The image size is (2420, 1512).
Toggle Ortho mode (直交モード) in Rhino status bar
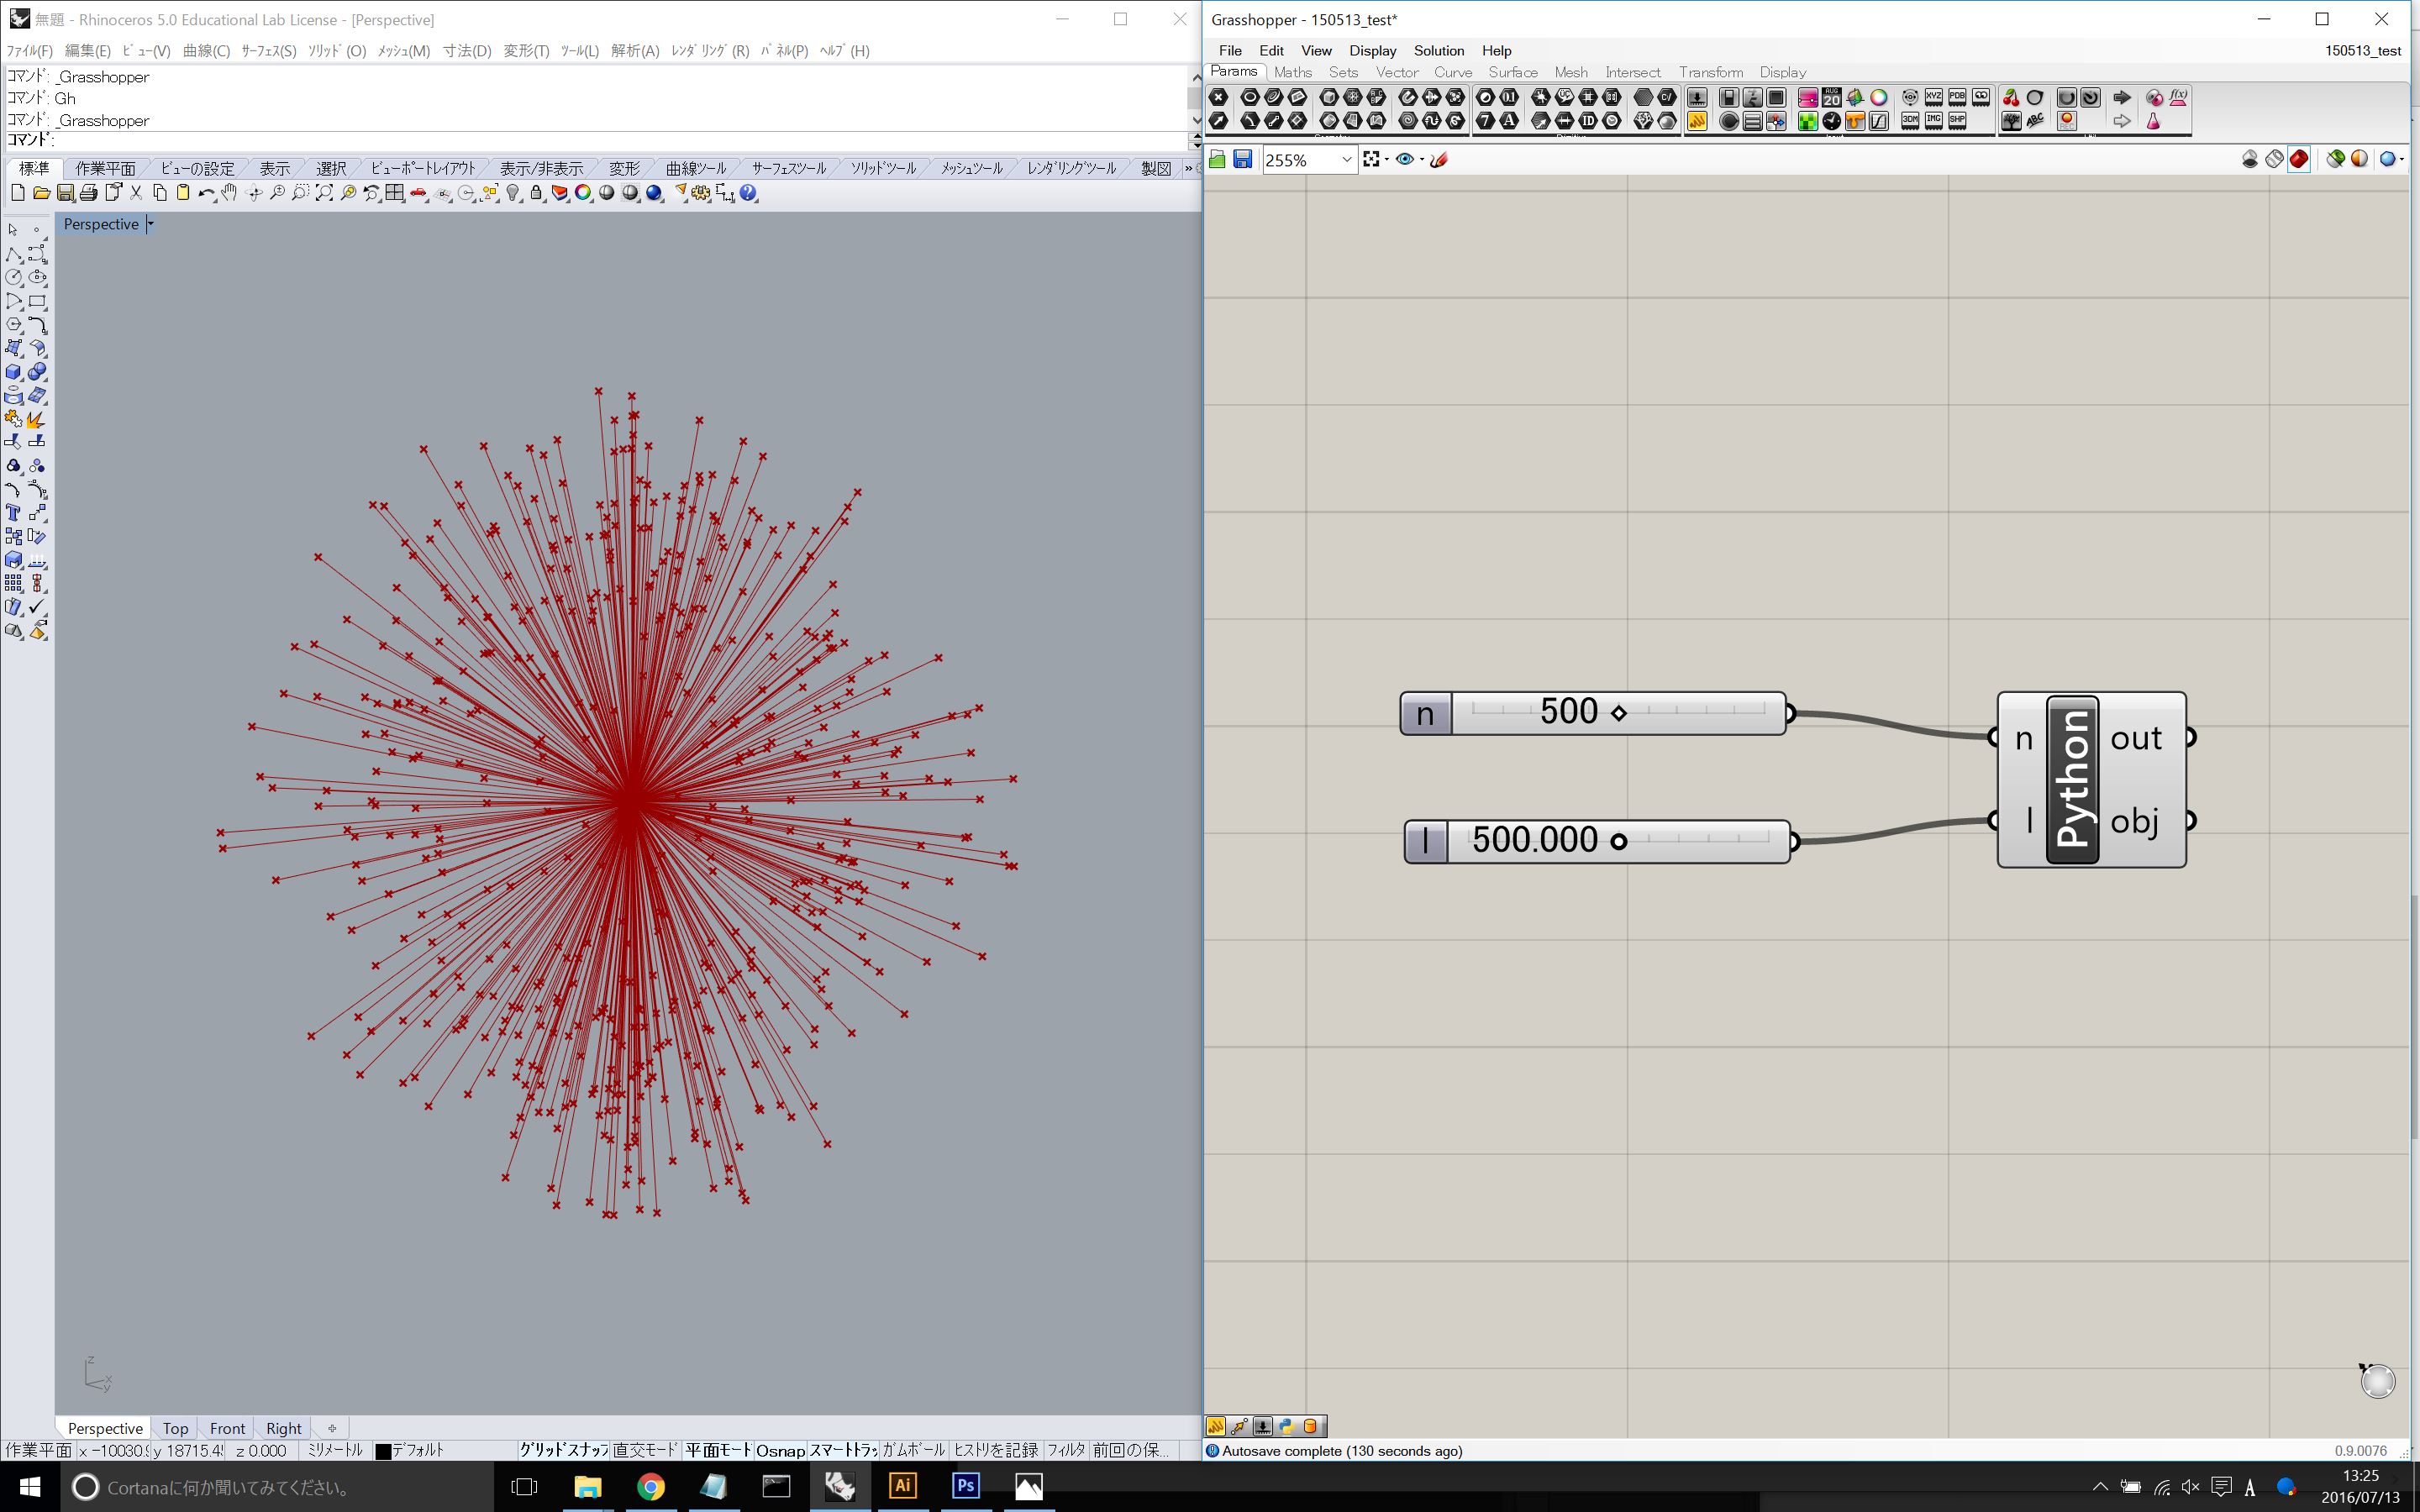(x=645, y=1450)
